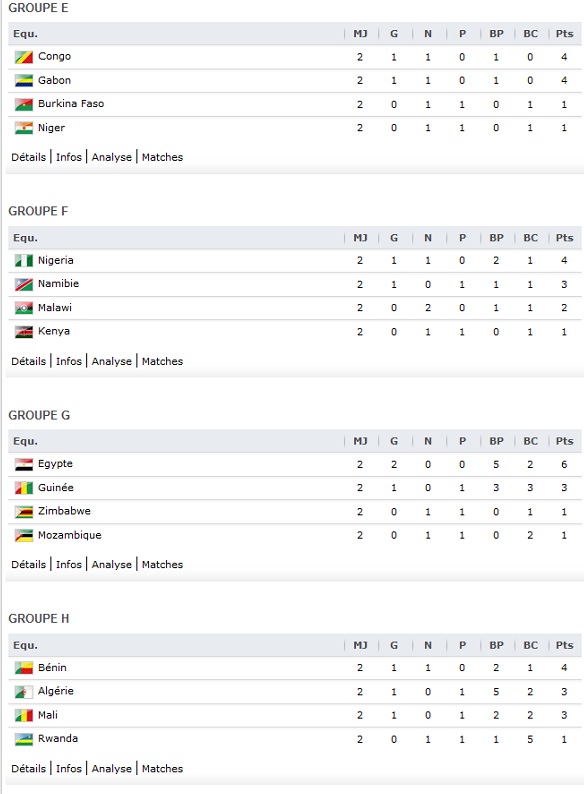
Task: Click the Rwanda flag icon
Action: (24, 739)
